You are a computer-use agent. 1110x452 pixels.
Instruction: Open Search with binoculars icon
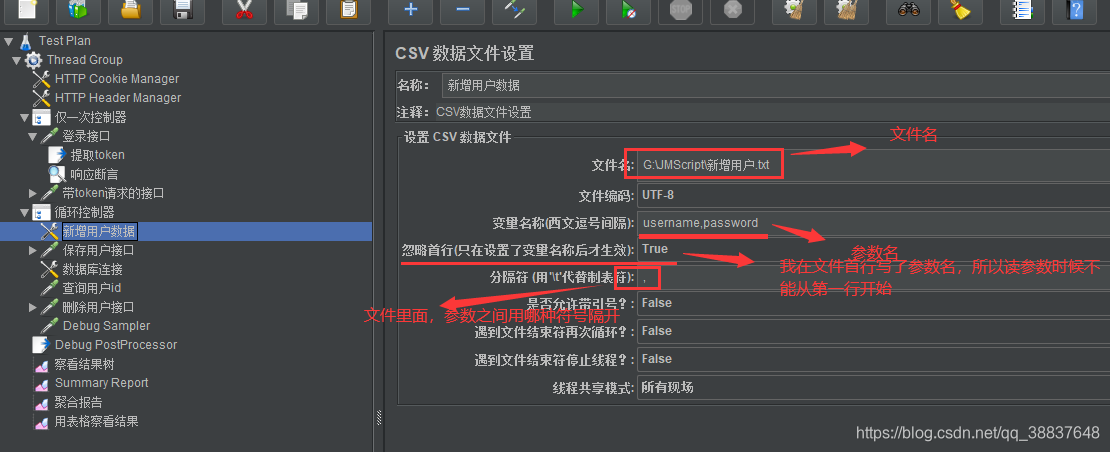pyautogui.click(x=908, y=10)
